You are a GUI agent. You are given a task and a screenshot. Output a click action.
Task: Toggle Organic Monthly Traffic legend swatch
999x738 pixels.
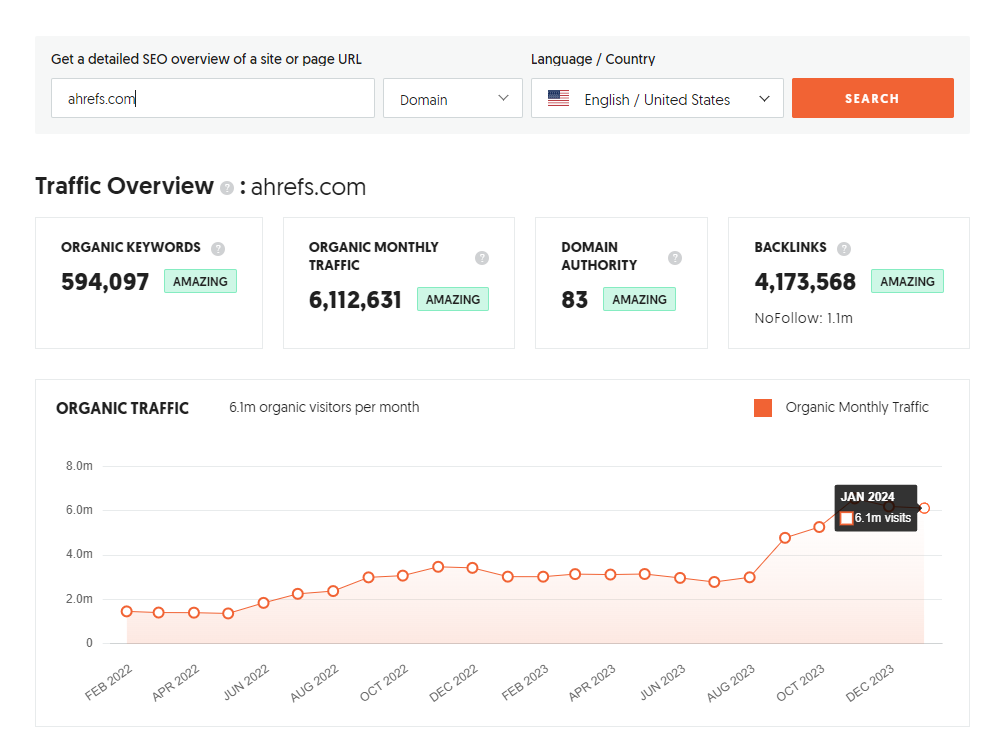763,408
